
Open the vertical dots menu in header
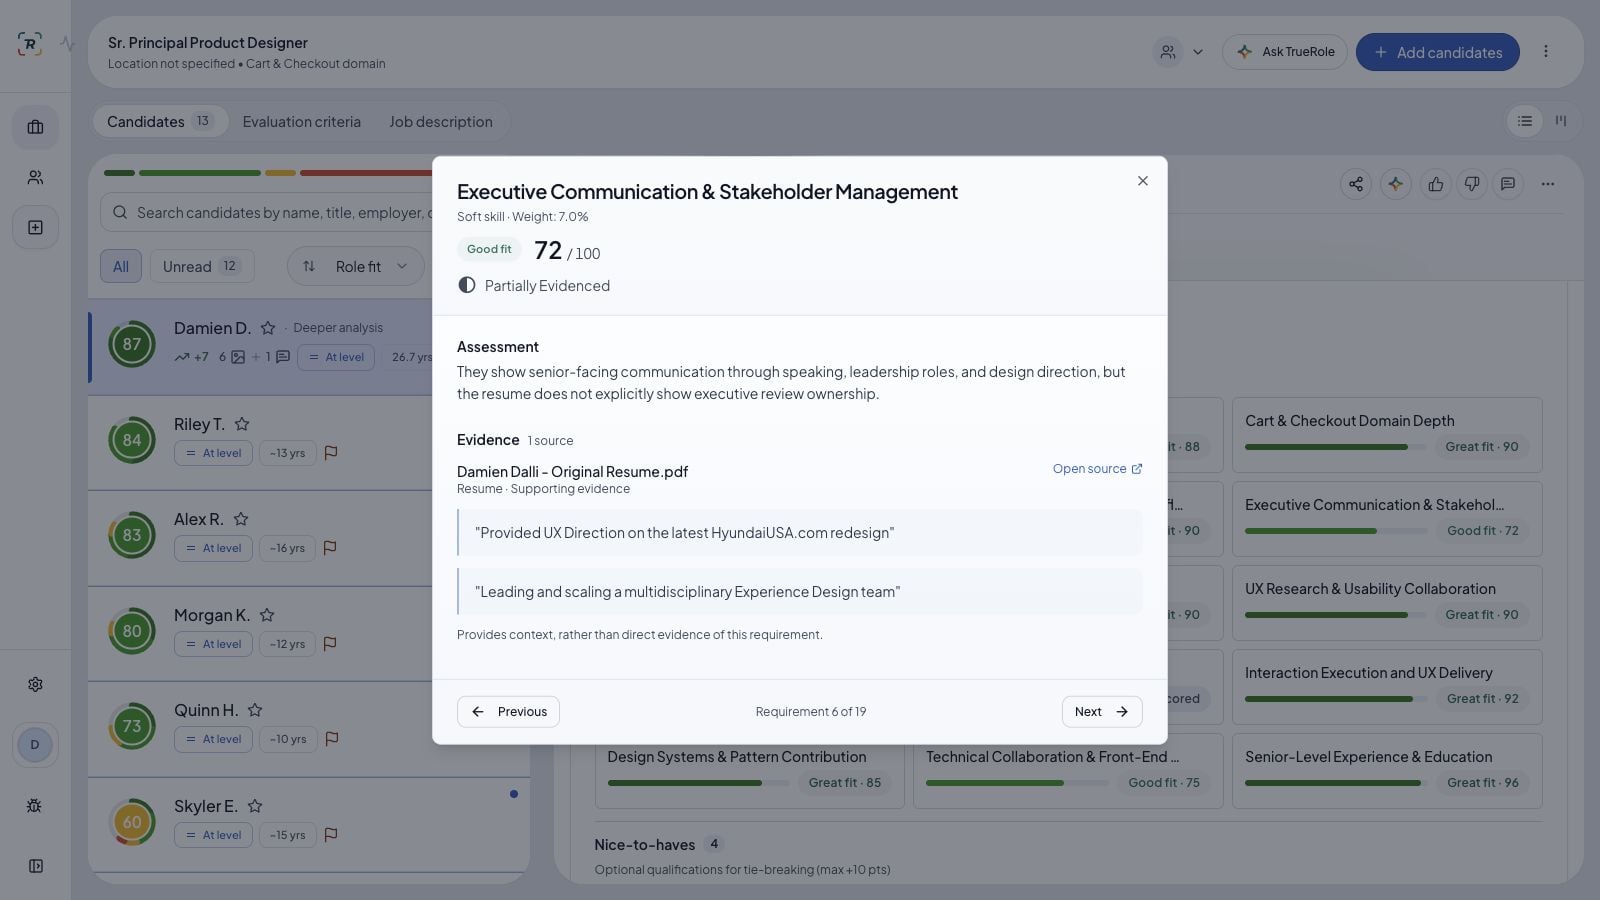(x=1545, y=52)
